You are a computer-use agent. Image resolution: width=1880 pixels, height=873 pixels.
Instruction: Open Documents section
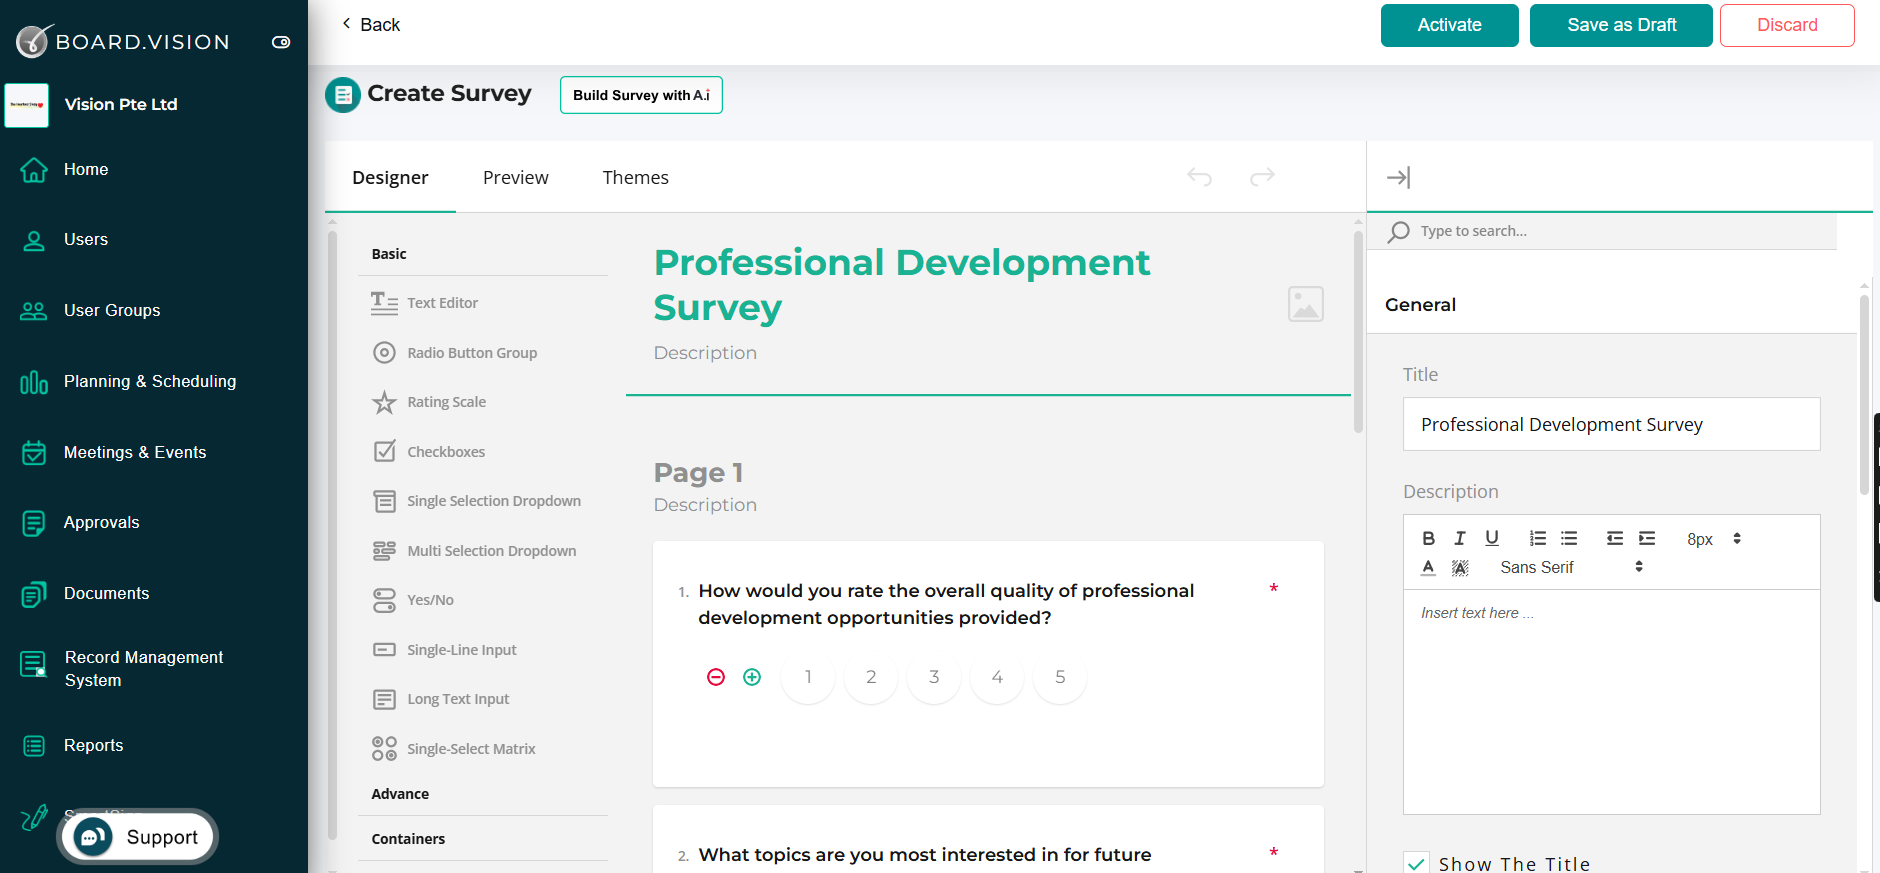coord(107,593)
